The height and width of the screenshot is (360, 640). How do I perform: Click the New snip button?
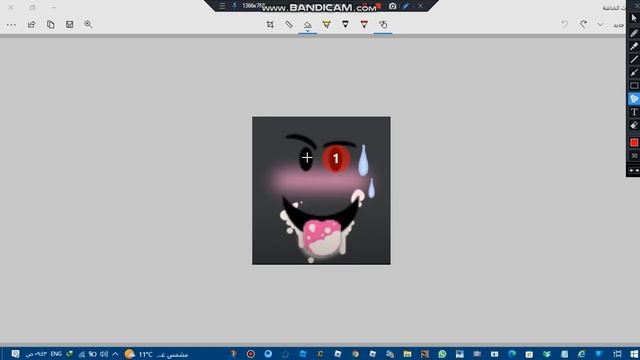click(x=618, y=25)
